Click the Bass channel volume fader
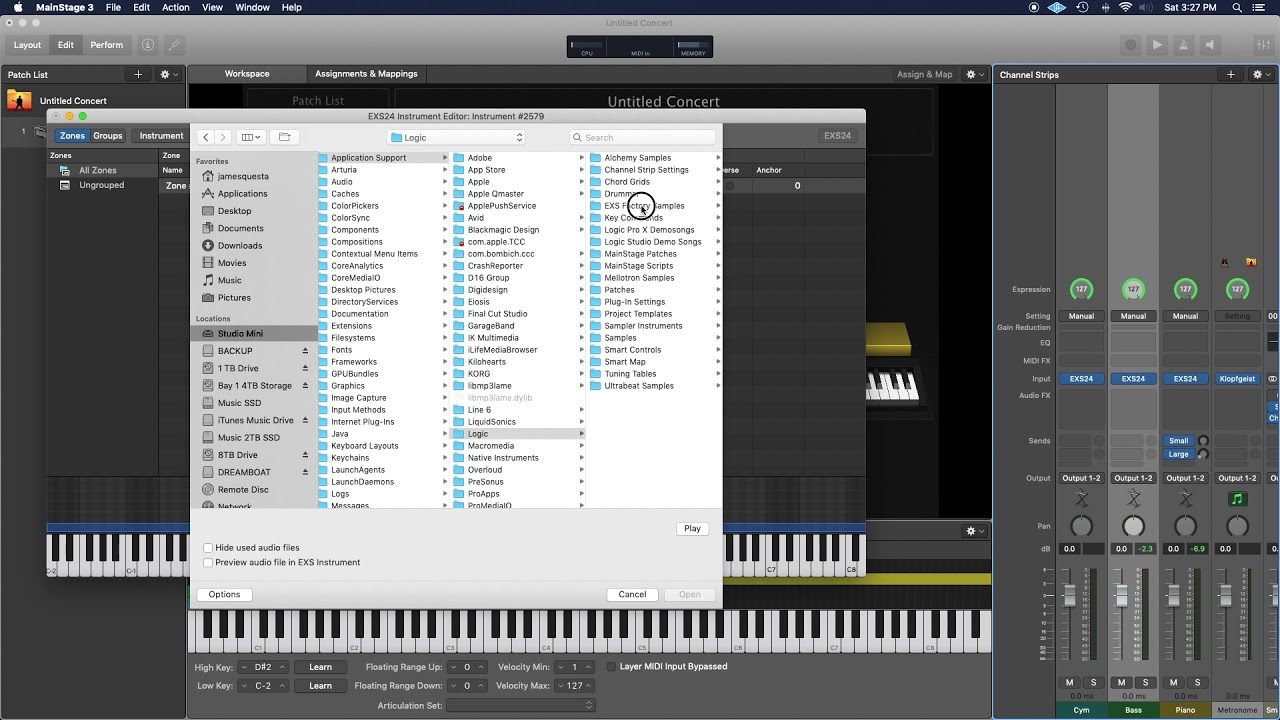 (1121, 595)
